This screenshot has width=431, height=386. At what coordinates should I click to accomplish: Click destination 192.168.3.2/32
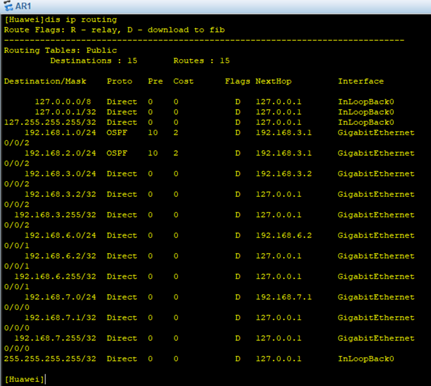tap(60, 194)
